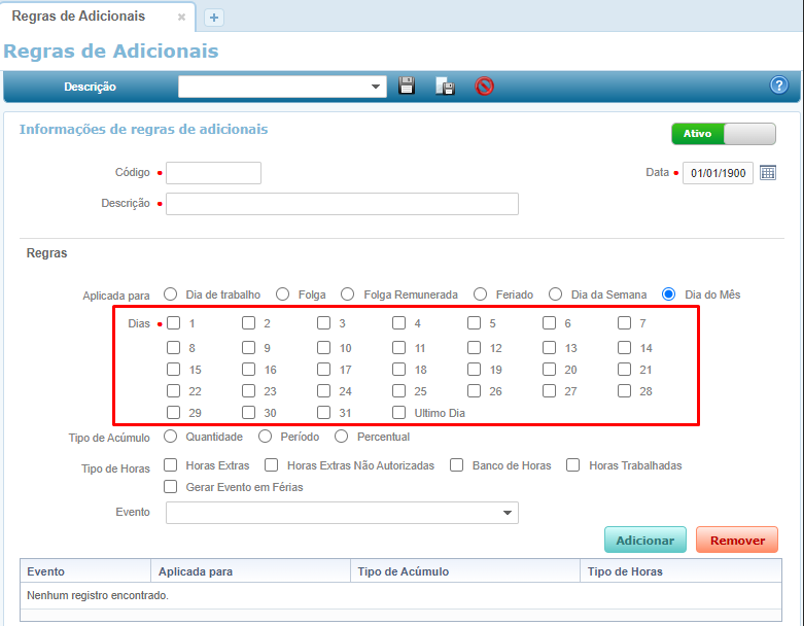
Task: Open the Evento dropdown list
Action: [x=505, y=513]
